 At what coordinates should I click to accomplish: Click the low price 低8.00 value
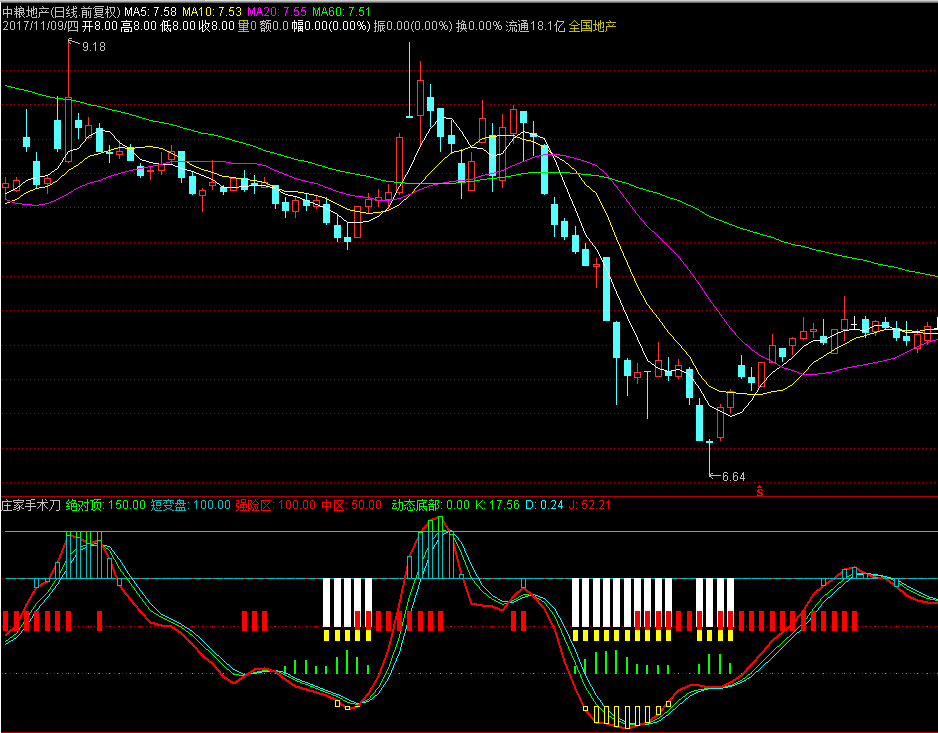click(178, 26)
